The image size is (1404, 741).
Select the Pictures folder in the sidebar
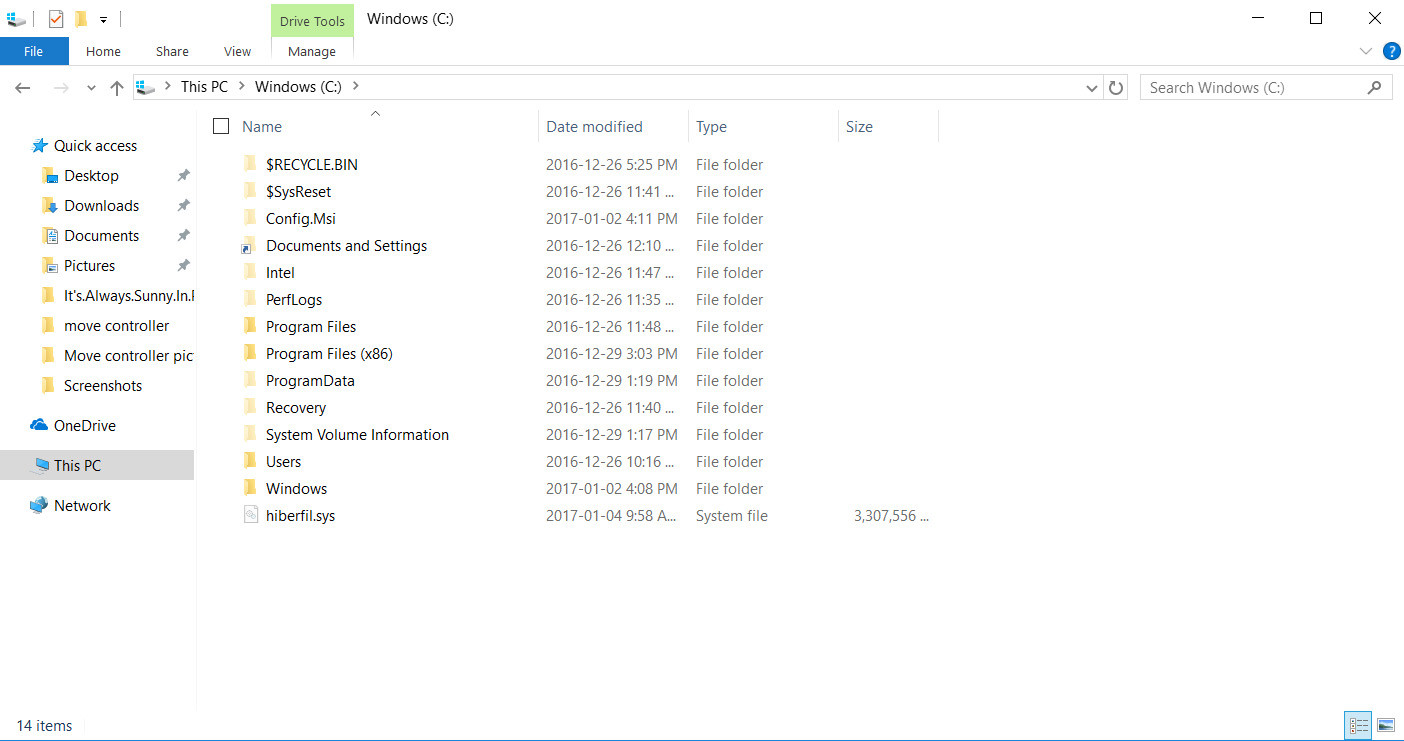[x=88, y=265]
